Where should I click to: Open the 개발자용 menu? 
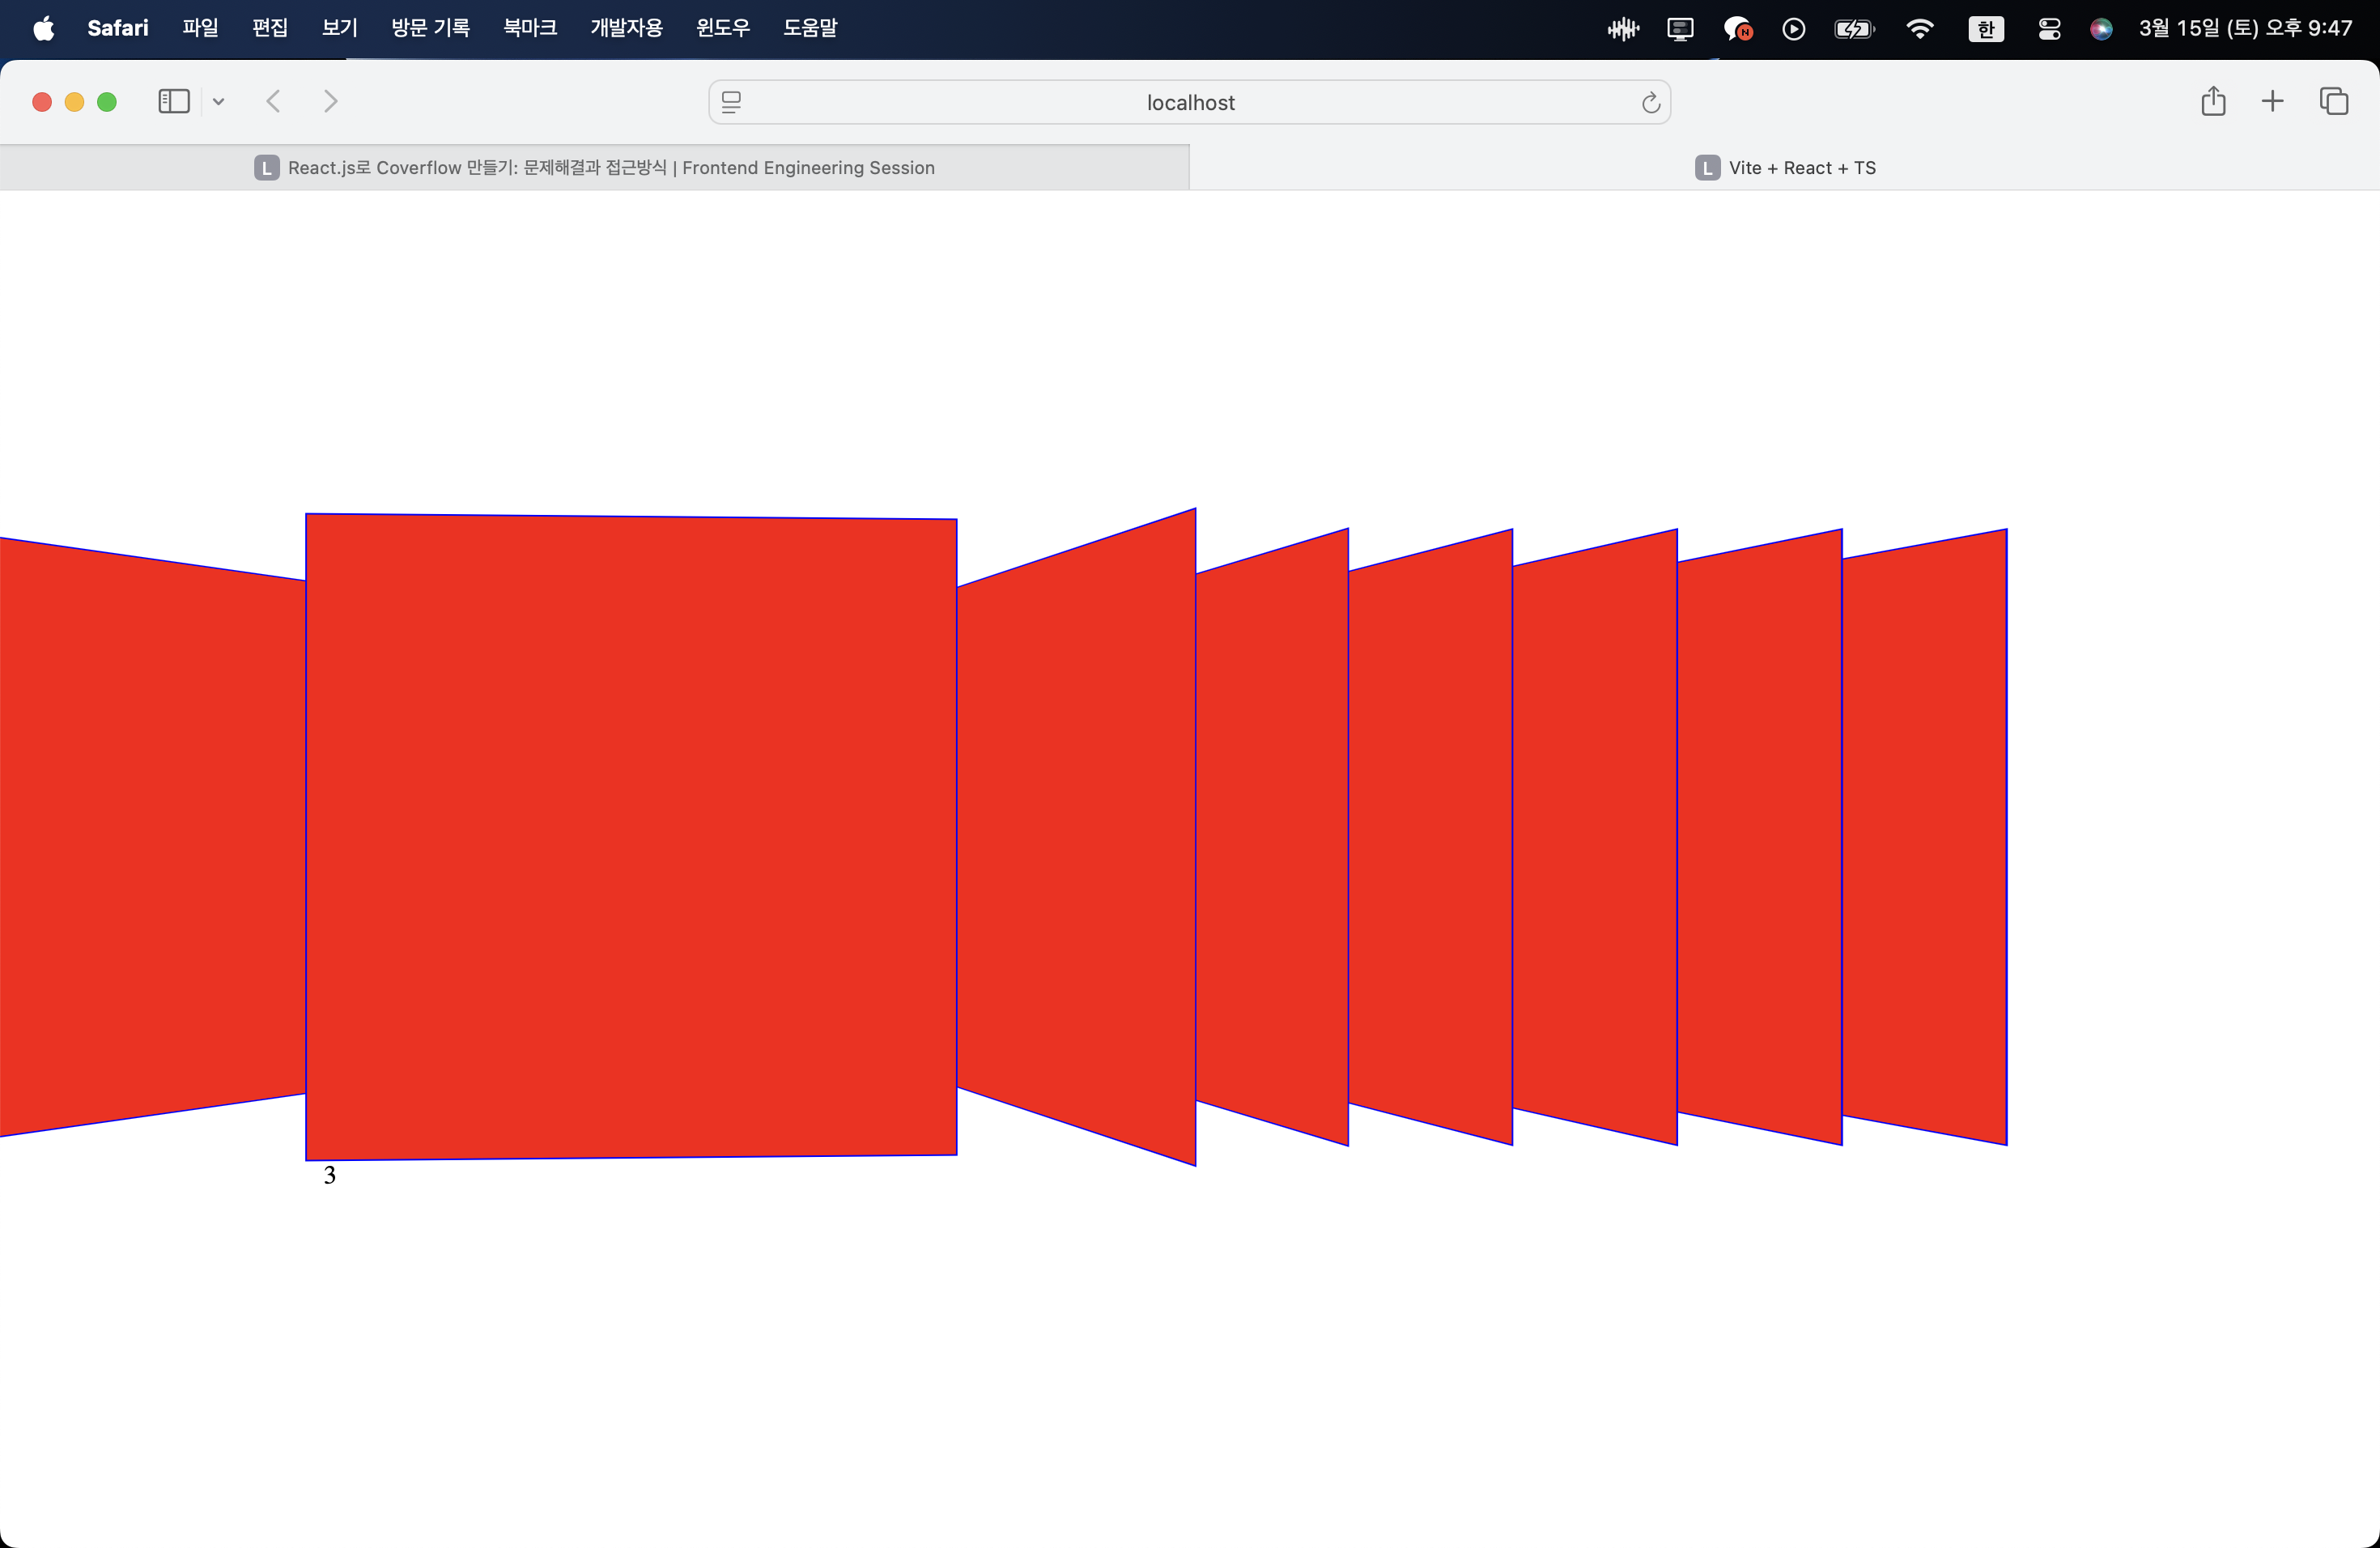coord(626,28)
